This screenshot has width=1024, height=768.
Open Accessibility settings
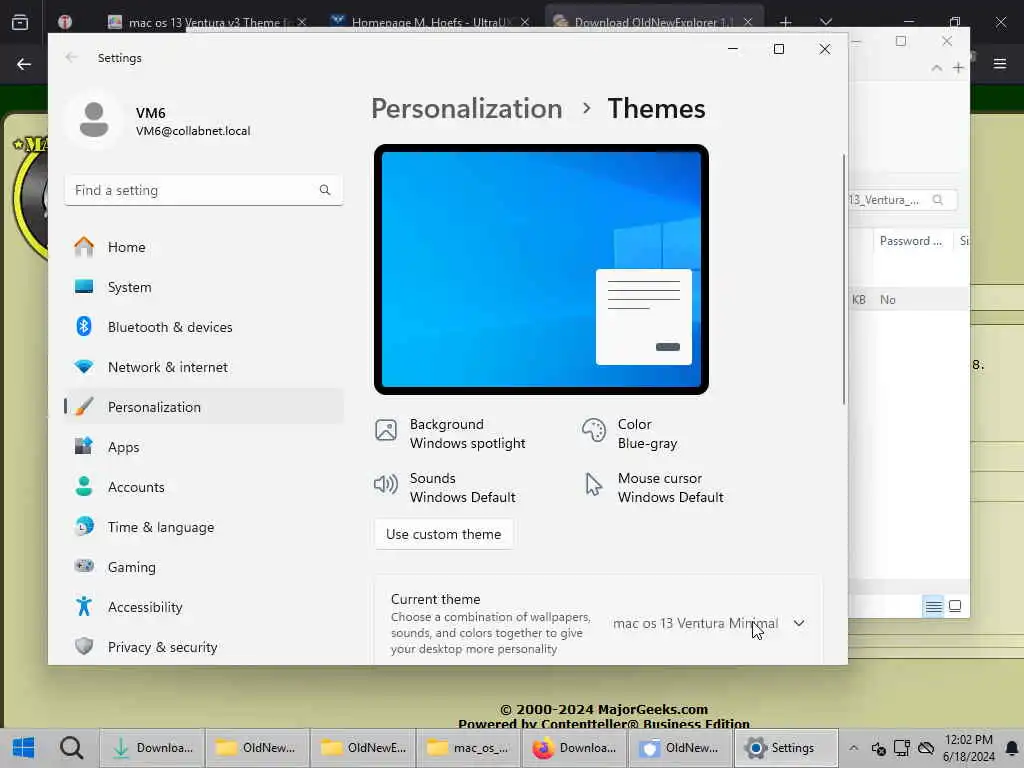(x=204, y=607)
